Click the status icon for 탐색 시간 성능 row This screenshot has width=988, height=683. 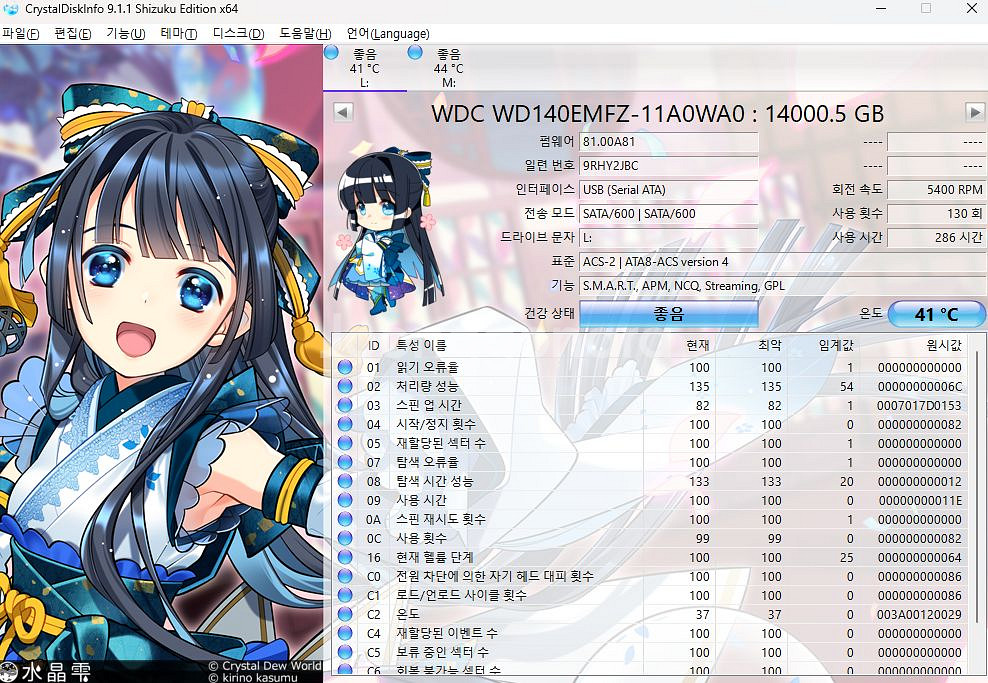(x=345, y=481)
